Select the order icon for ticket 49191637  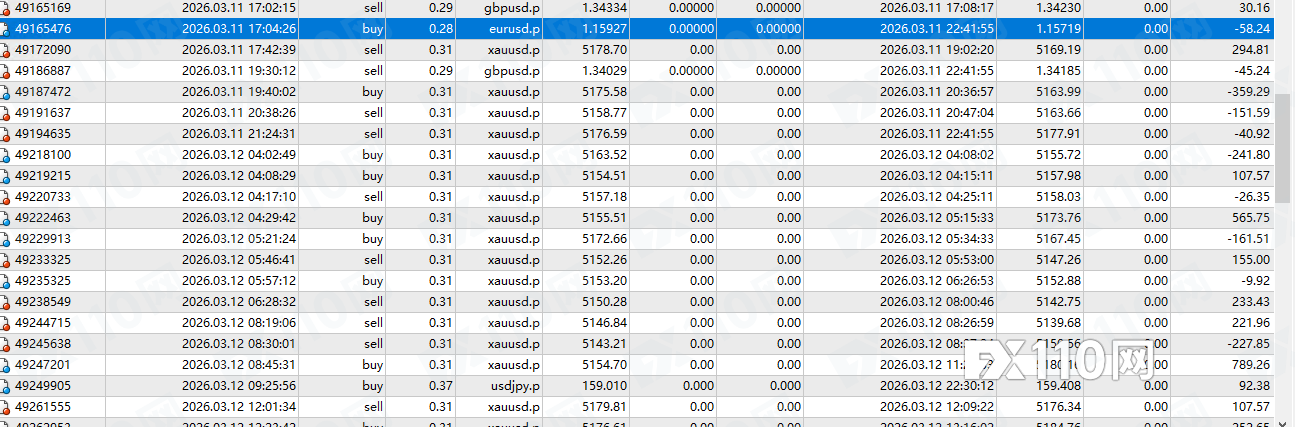(6, 113)
